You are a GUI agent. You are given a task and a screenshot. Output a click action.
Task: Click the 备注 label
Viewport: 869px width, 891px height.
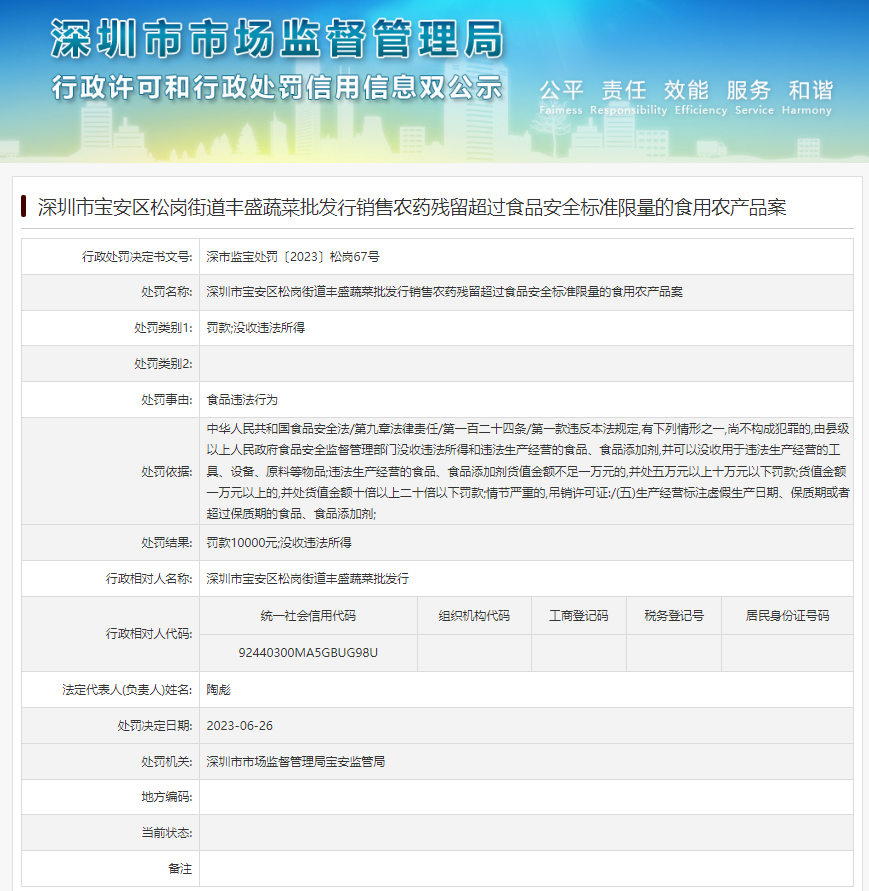point(180,869)
